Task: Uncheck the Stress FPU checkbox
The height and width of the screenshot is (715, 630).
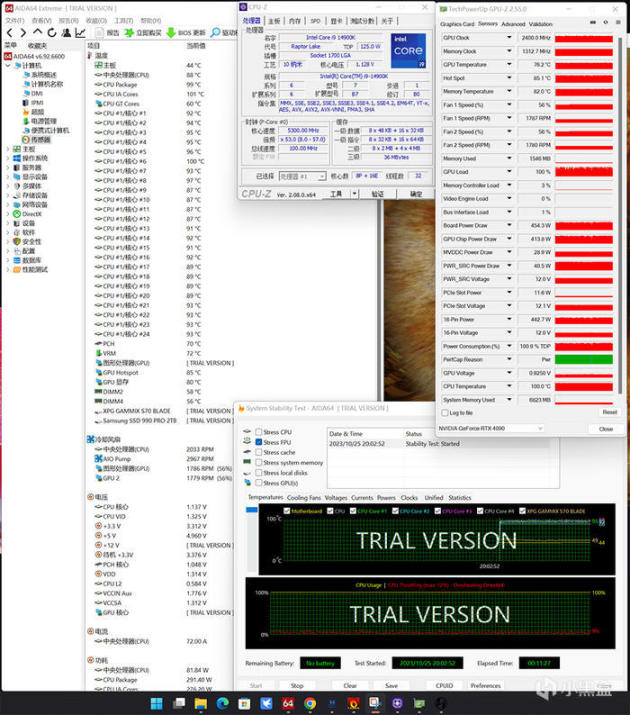Action: click(x=258, y=442)
